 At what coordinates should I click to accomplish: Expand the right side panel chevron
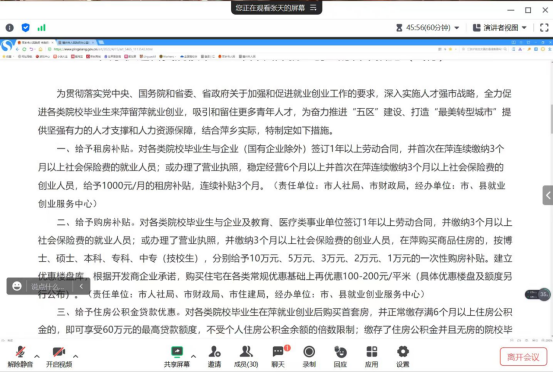548,195
